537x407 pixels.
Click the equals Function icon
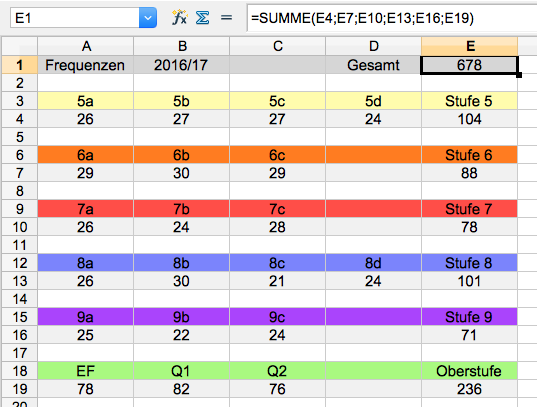(x=226, y=17)
